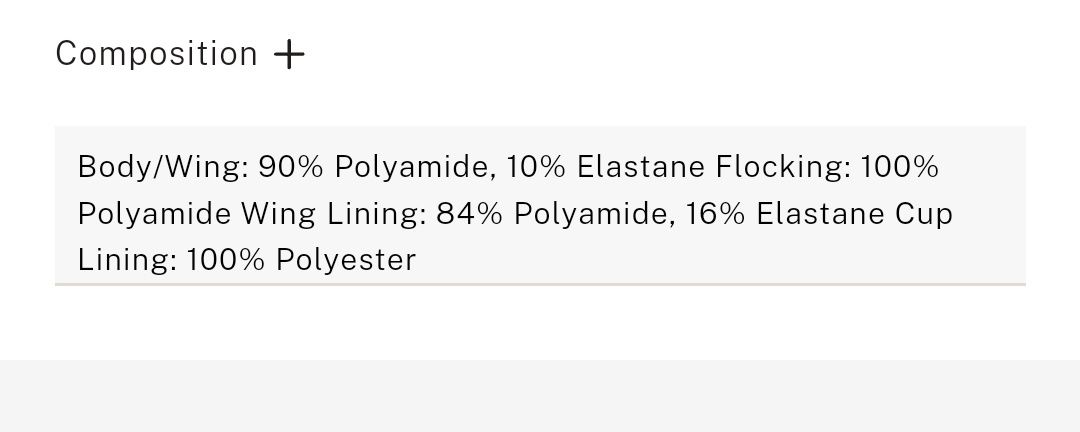
Task: Click the Polyamide Wing Lining text
Action: tap(252, 214)
